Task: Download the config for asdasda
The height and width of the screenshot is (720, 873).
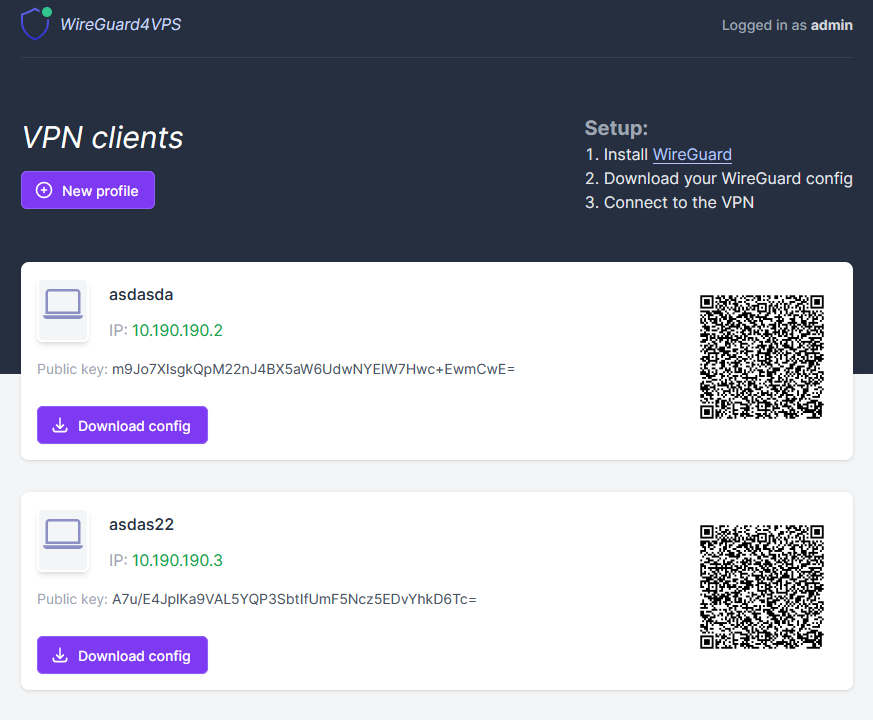Action: (x=122, y=425)
